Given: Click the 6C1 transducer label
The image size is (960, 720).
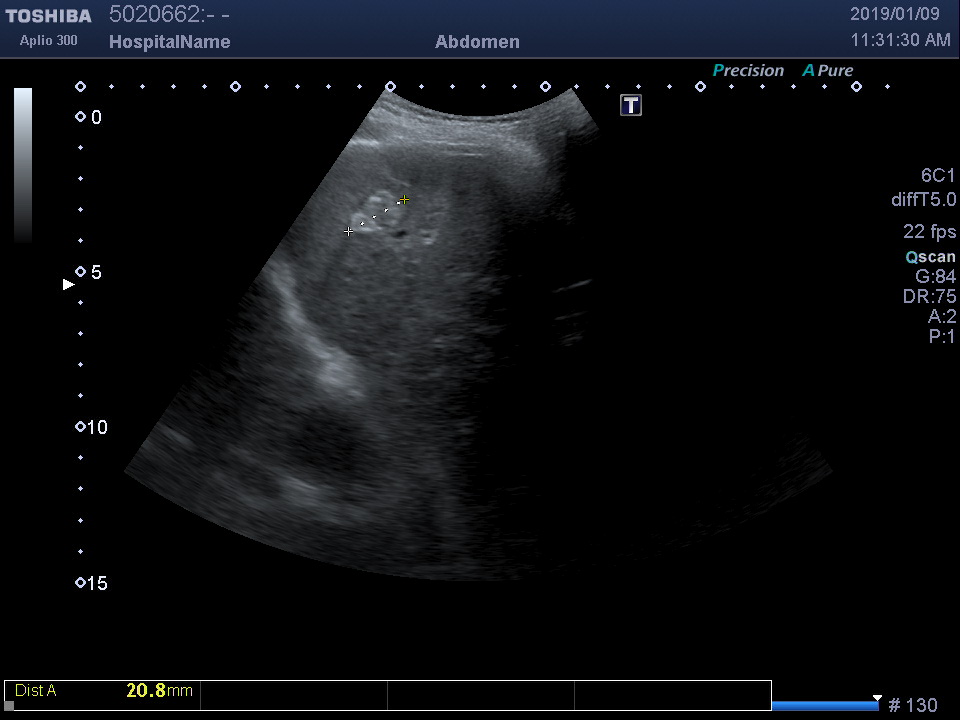Looking at the screenshot, I should coord(937,176).
